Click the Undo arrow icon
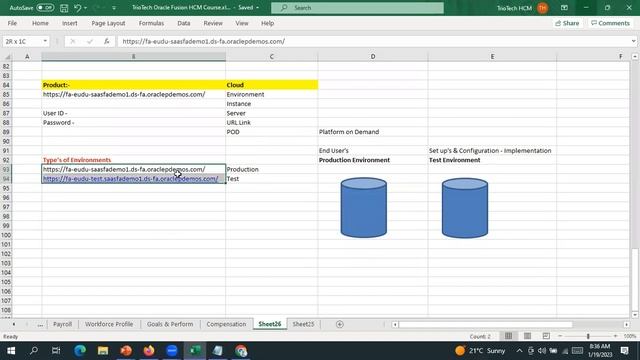The width and height of the screenshot is (640, 360). pos(77,8)
